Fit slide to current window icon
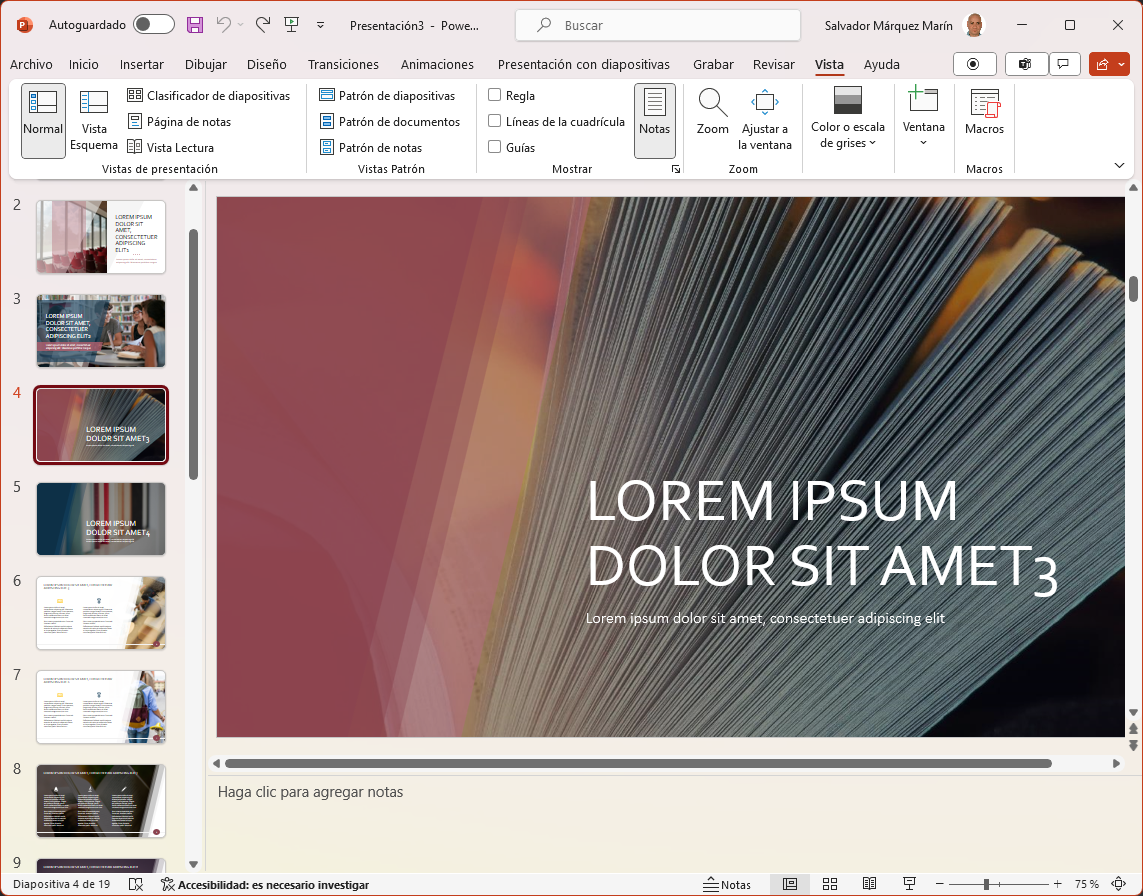Viewport: 1143px width, 896px height. (x=1119, y=884)
